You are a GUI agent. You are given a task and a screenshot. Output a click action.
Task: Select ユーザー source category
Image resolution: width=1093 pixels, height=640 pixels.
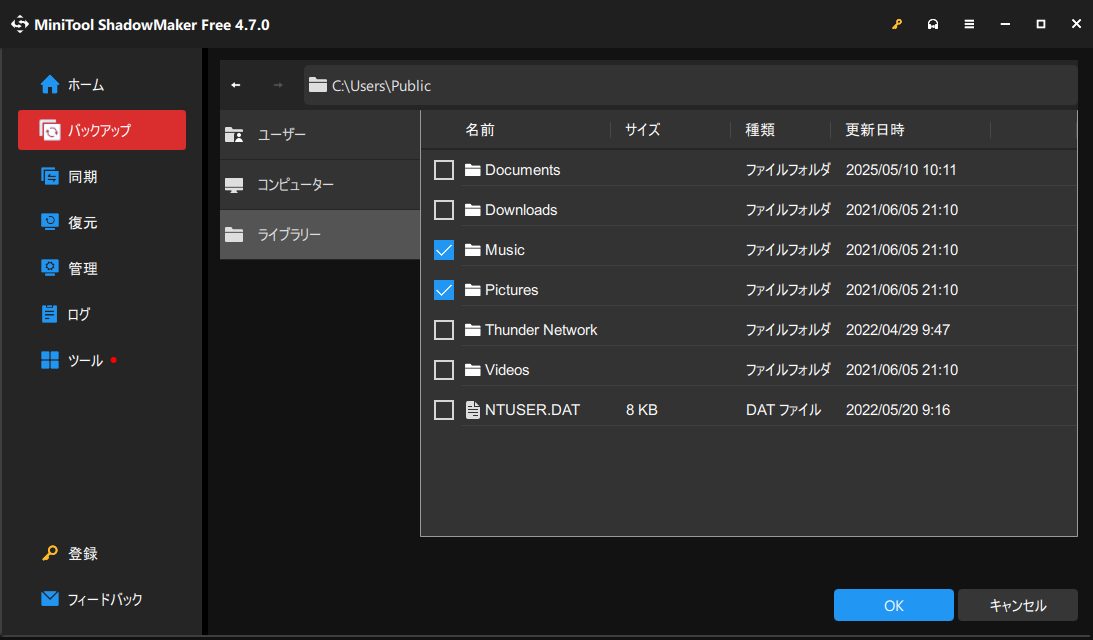click(320, 135)
